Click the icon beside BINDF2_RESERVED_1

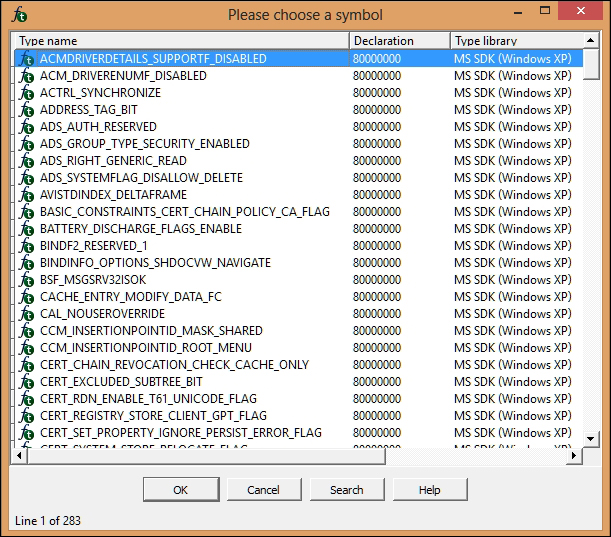[x=27, y=246]
